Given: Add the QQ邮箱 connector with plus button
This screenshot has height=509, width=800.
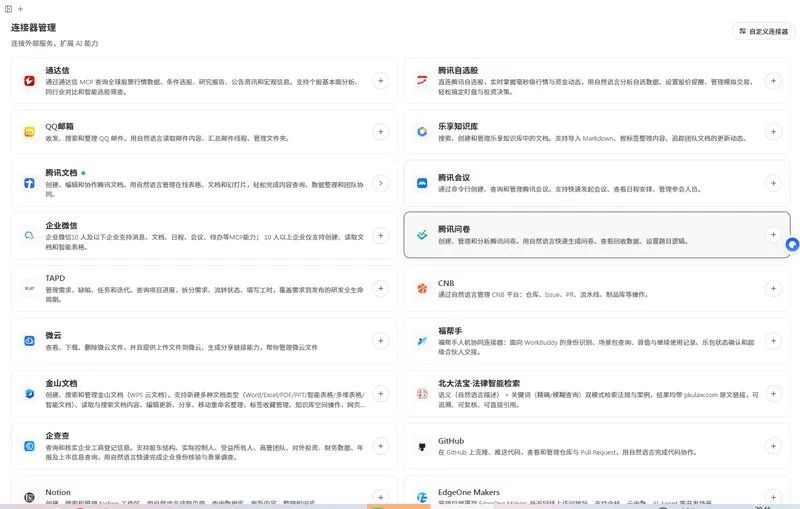Looking at the screenshot, I should (x=381, y=132).
